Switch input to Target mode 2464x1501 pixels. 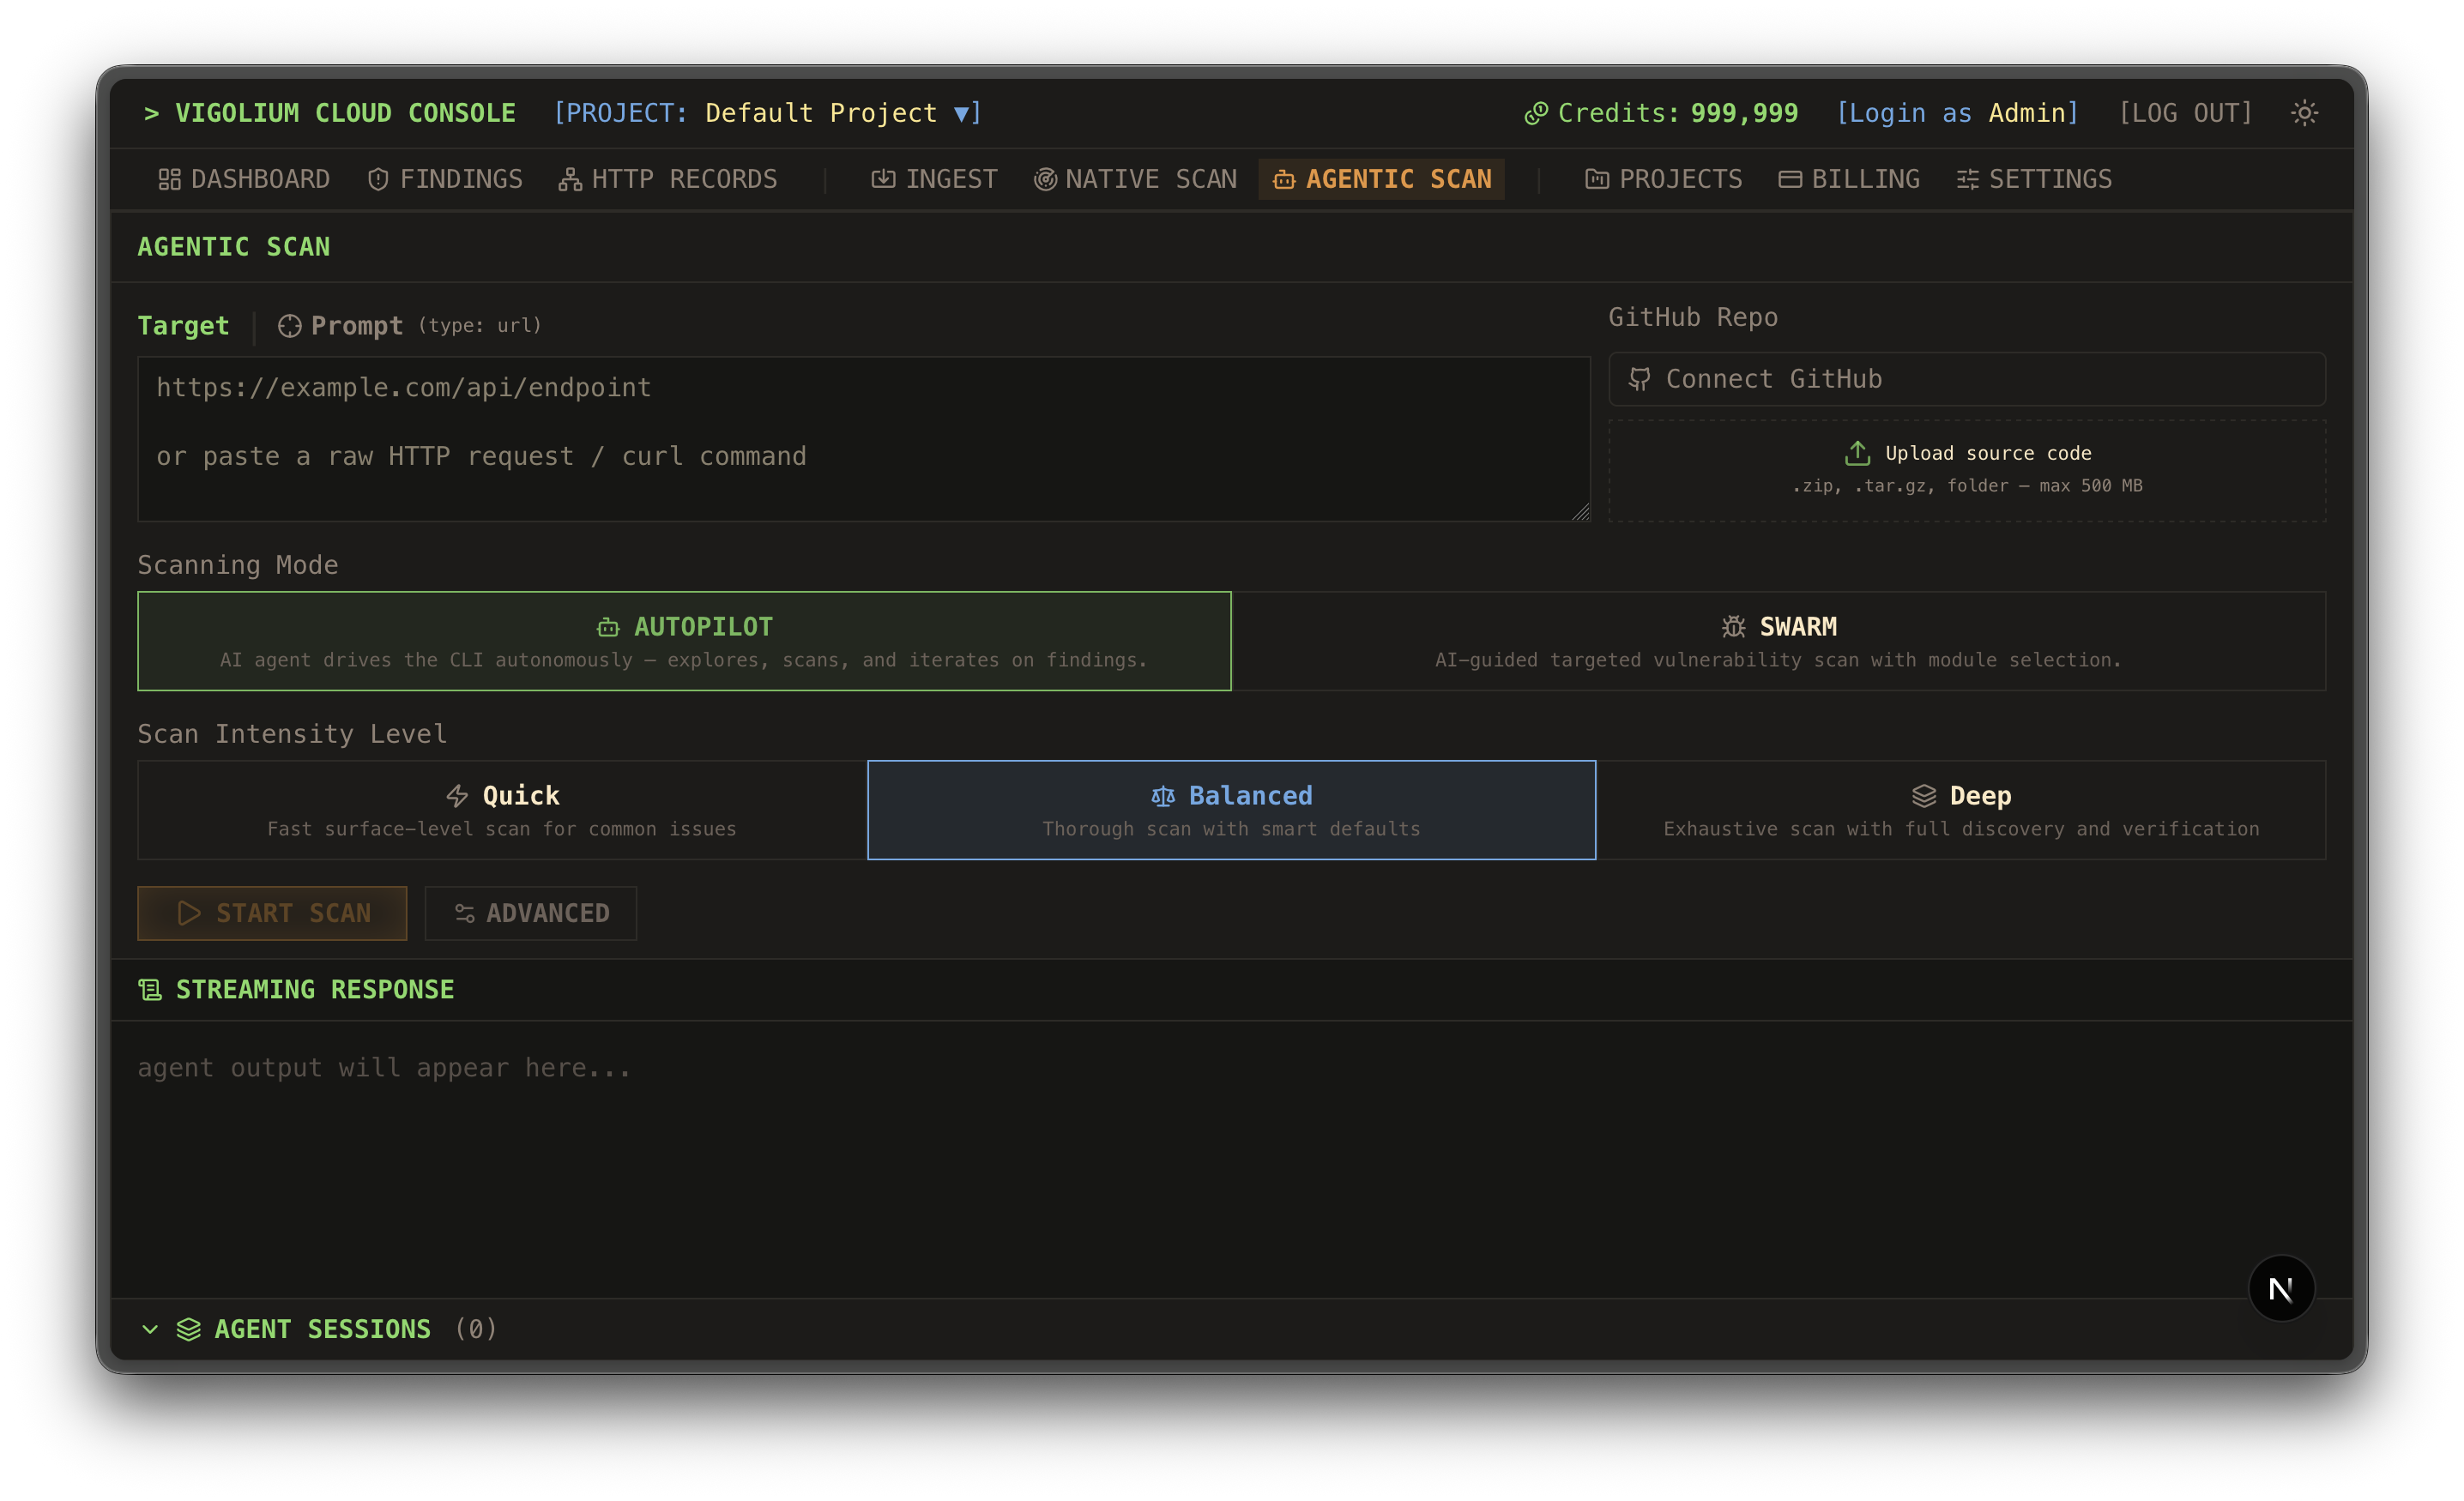[x=183, y=326]
